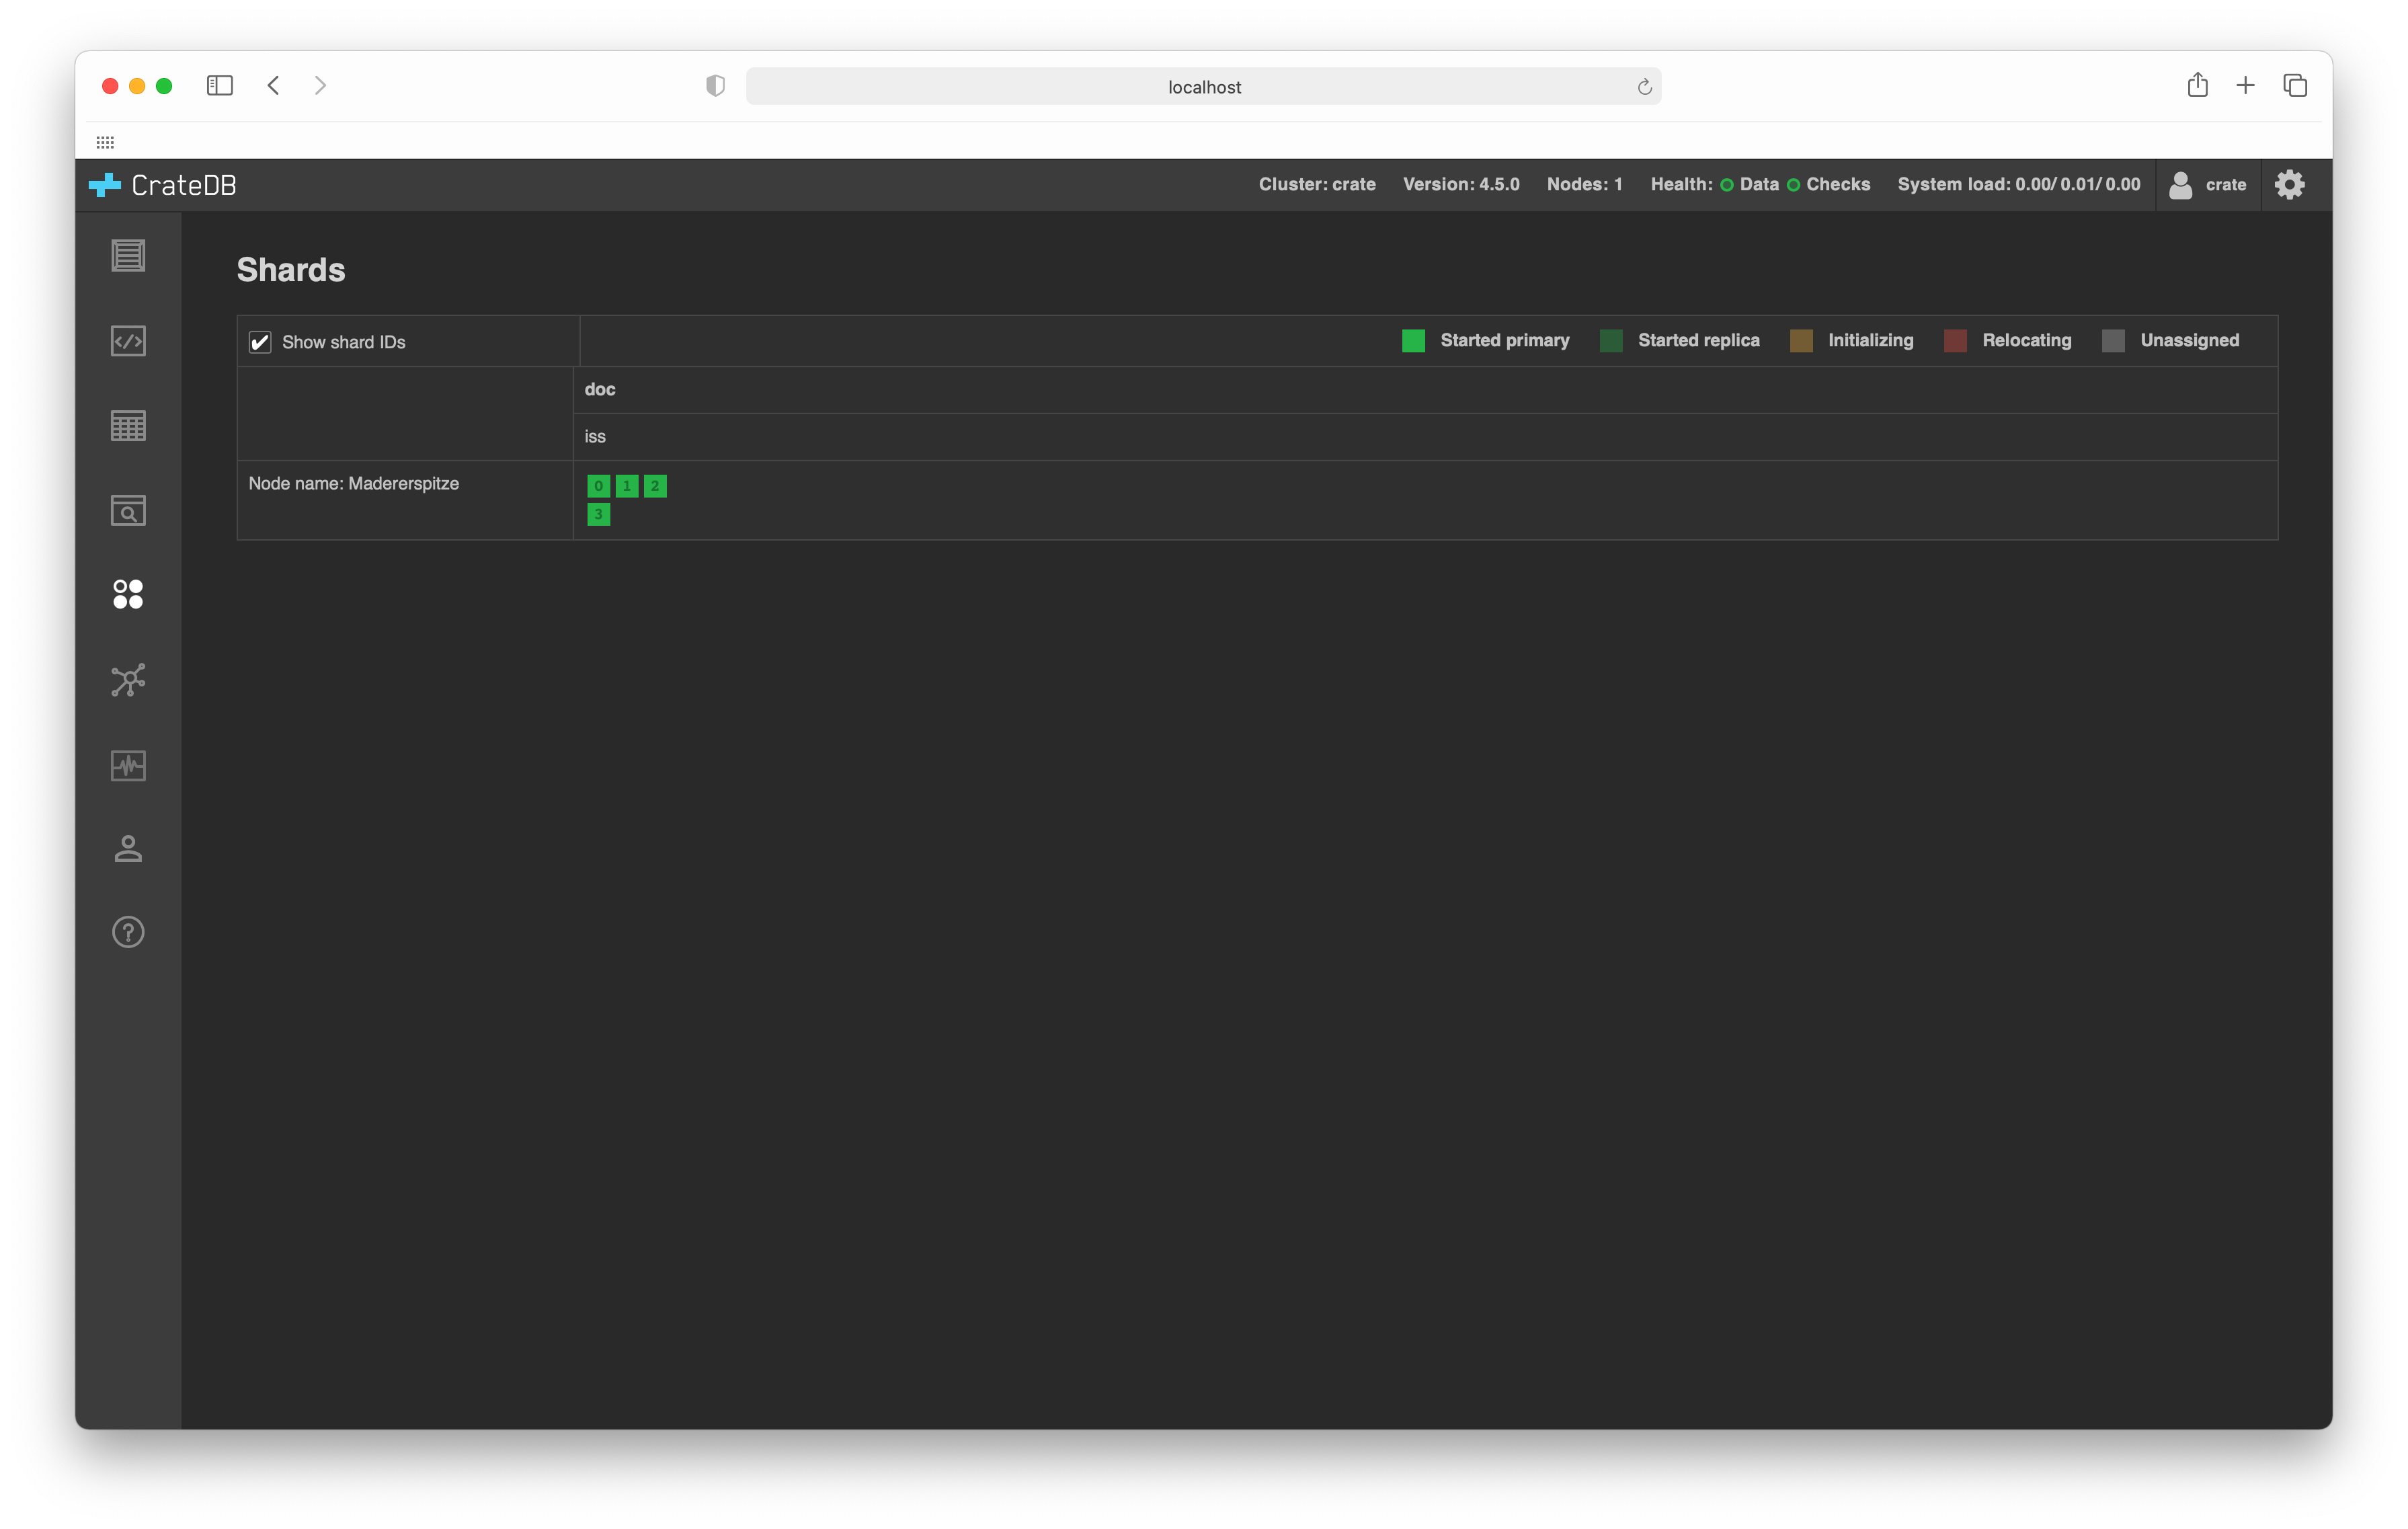Screen dimensions: 2408x1529
Task: Open the Tables view icon in the sidebar
Action: 128,426
